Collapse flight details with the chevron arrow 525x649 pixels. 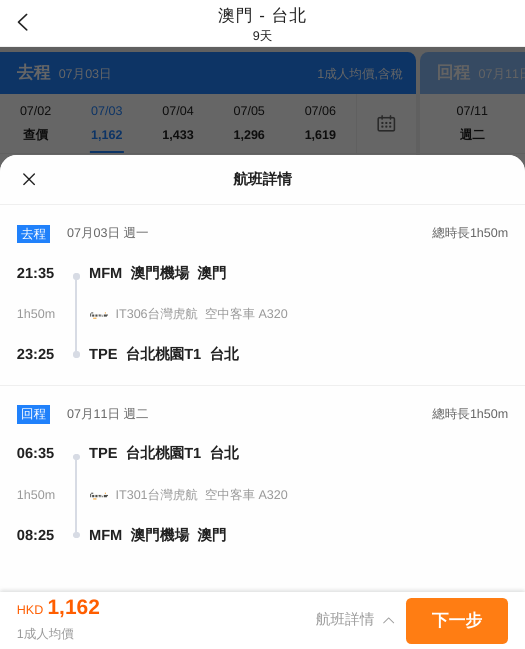click(x=388, y=620)
